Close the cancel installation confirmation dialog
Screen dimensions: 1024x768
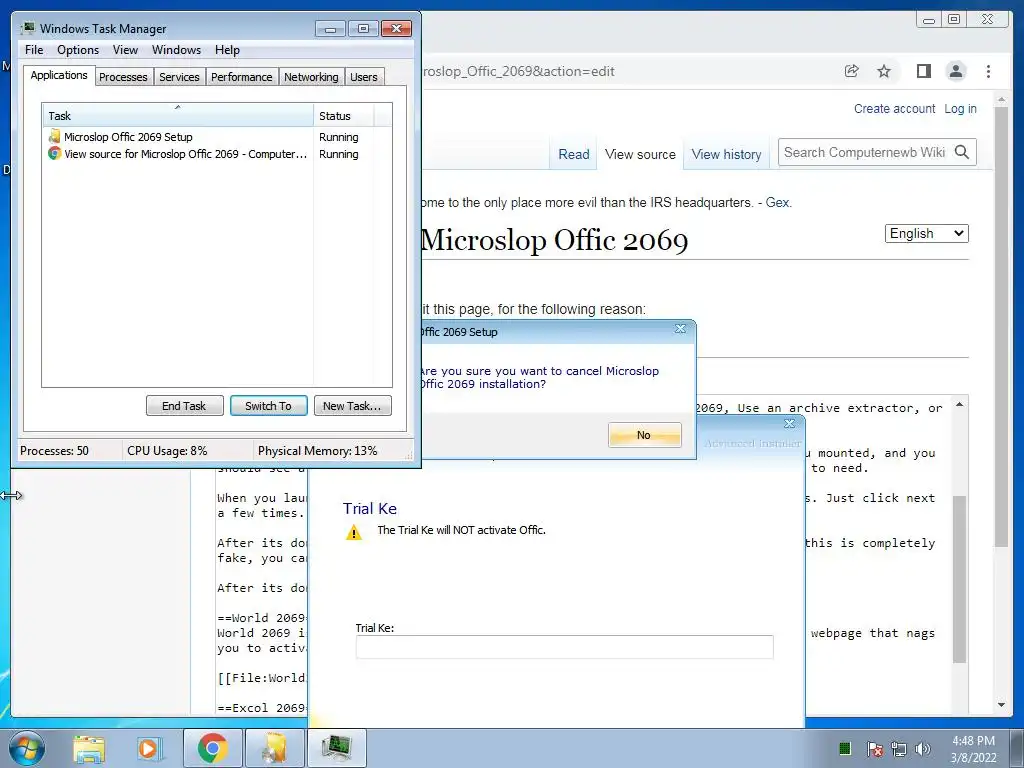[x=680, y=328]
